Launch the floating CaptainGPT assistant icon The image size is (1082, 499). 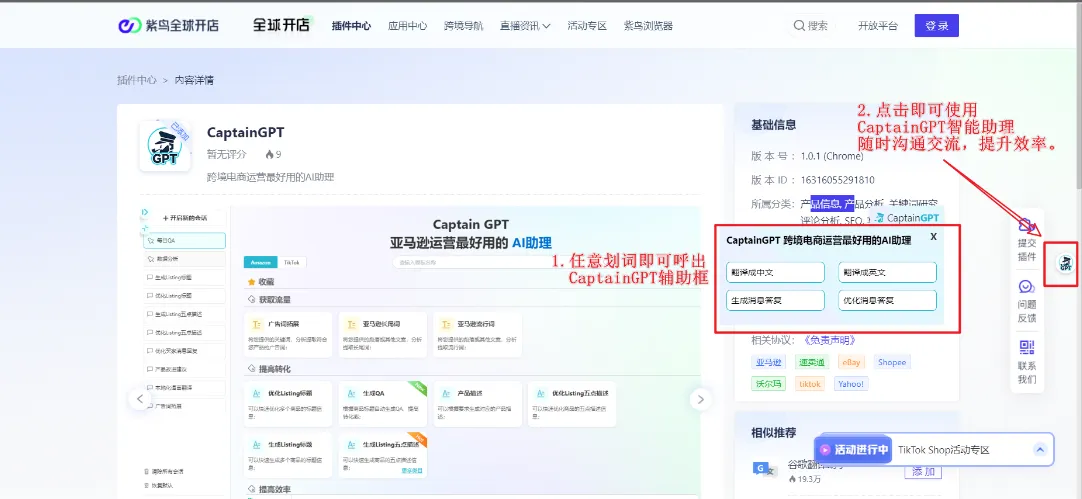point(1065,262)
